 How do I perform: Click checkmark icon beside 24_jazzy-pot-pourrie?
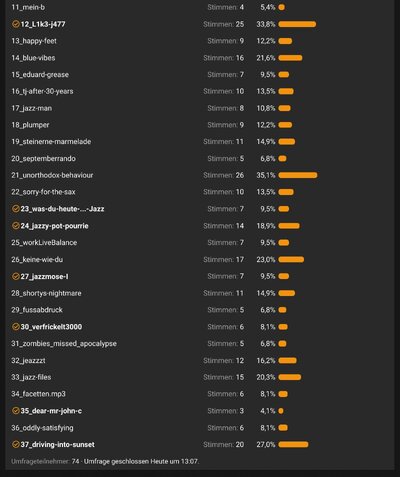click(15, 226)
